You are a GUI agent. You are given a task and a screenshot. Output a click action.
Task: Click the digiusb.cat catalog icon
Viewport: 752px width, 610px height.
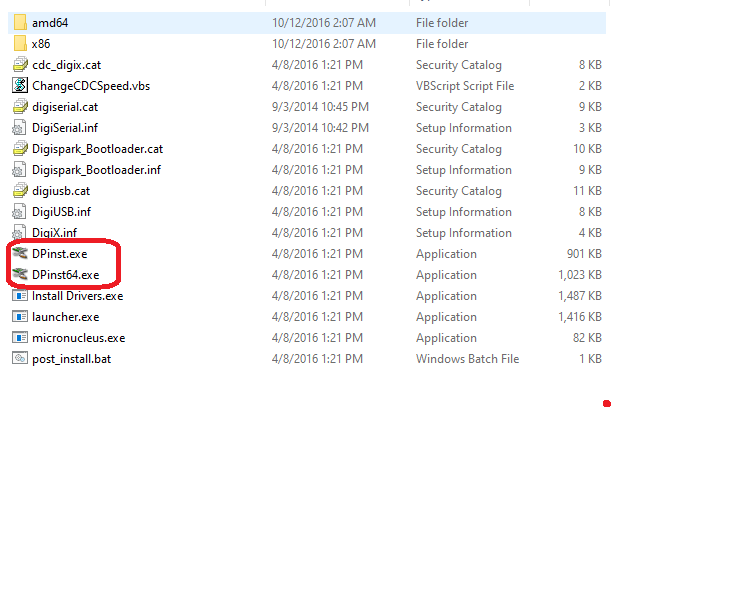click(x=20, y=190)
